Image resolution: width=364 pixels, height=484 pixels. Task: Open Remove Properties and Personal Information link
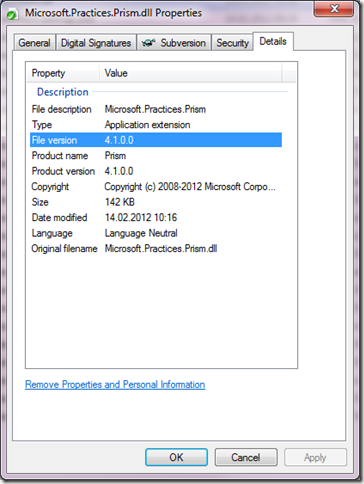pos(115,385)
